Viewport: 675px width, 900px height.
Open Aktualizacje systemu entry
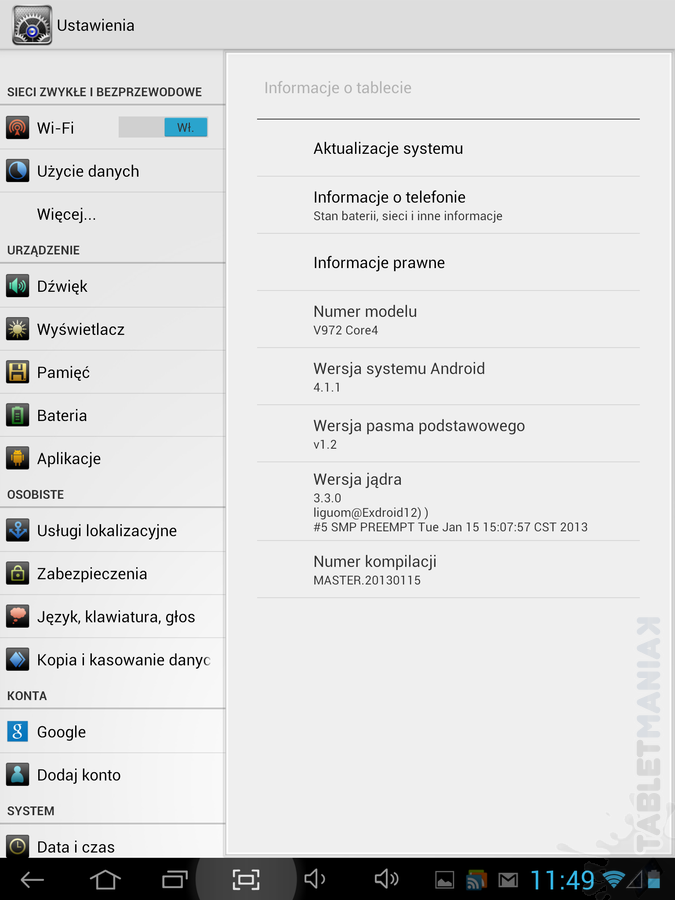(x=448, y=148)
